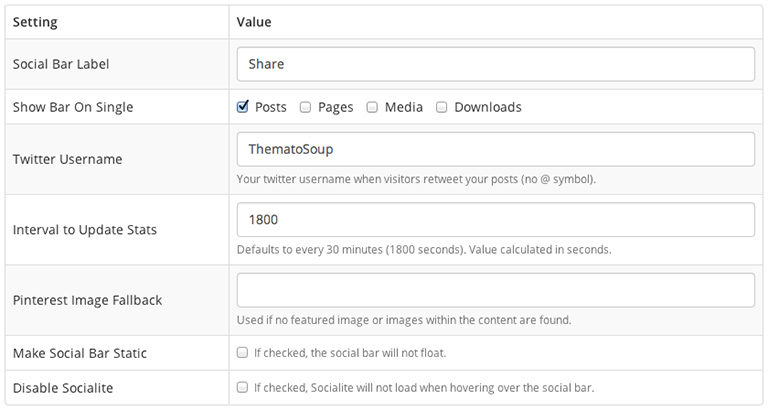Viewport: 768px width, 410px height.
Task: Enable the Pages checkbox
Action: [306, 107]
